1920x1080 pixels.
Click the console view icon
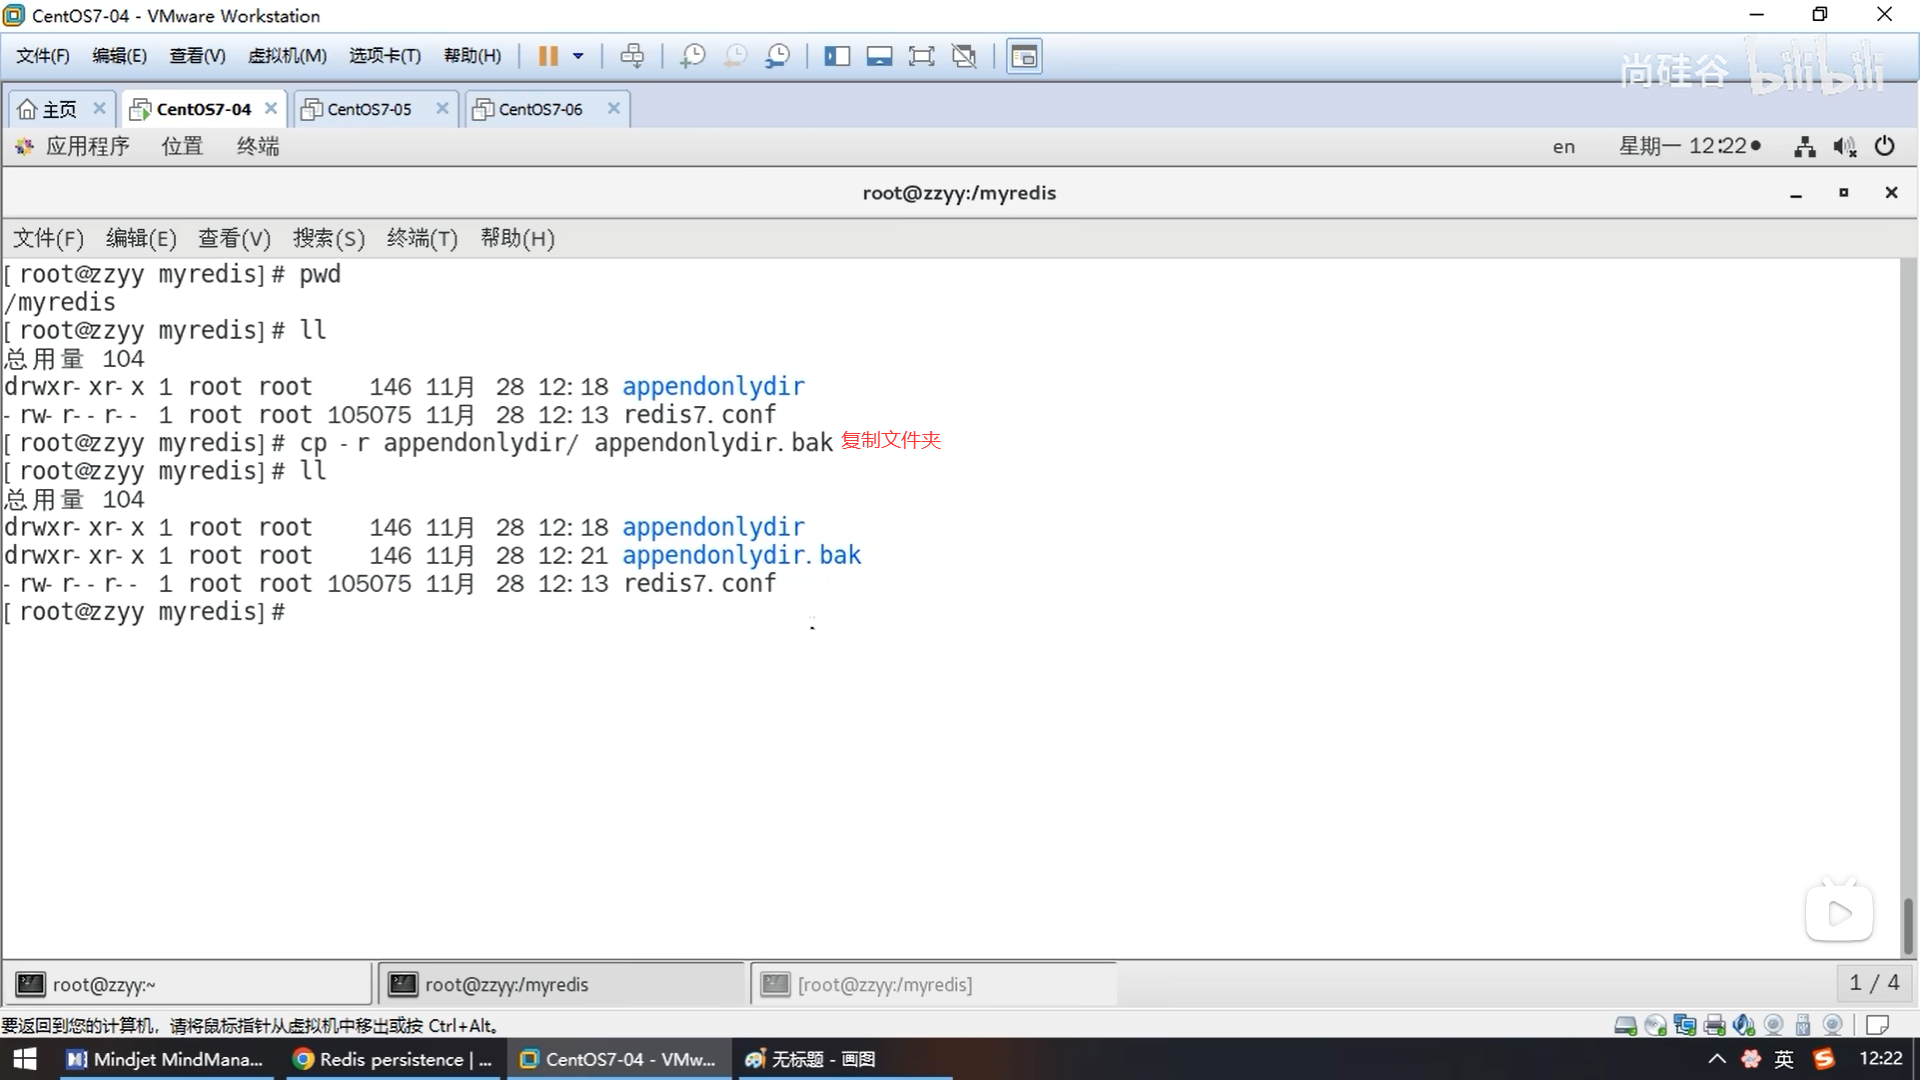pos(1024,56)
